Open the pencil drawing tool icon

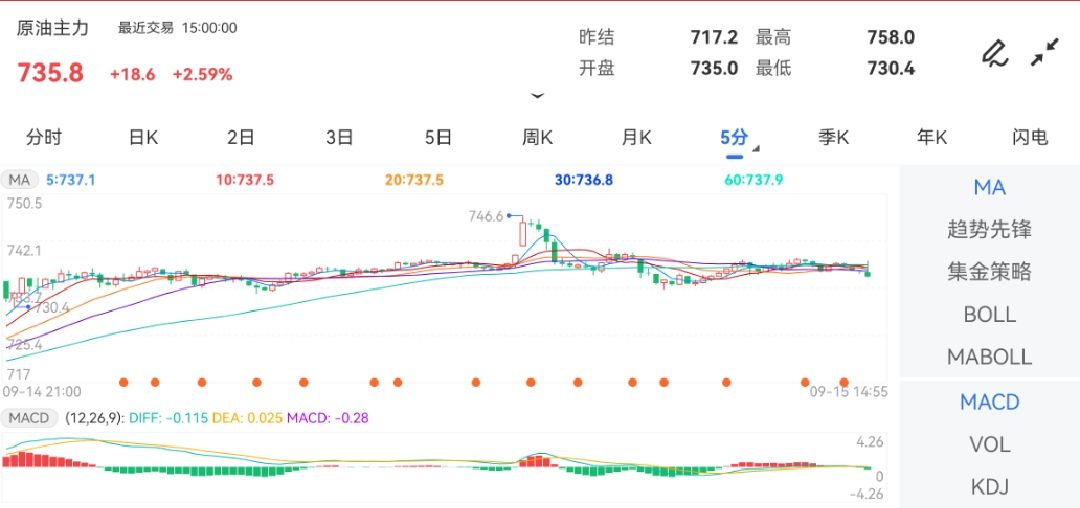[x=995, y=53]
